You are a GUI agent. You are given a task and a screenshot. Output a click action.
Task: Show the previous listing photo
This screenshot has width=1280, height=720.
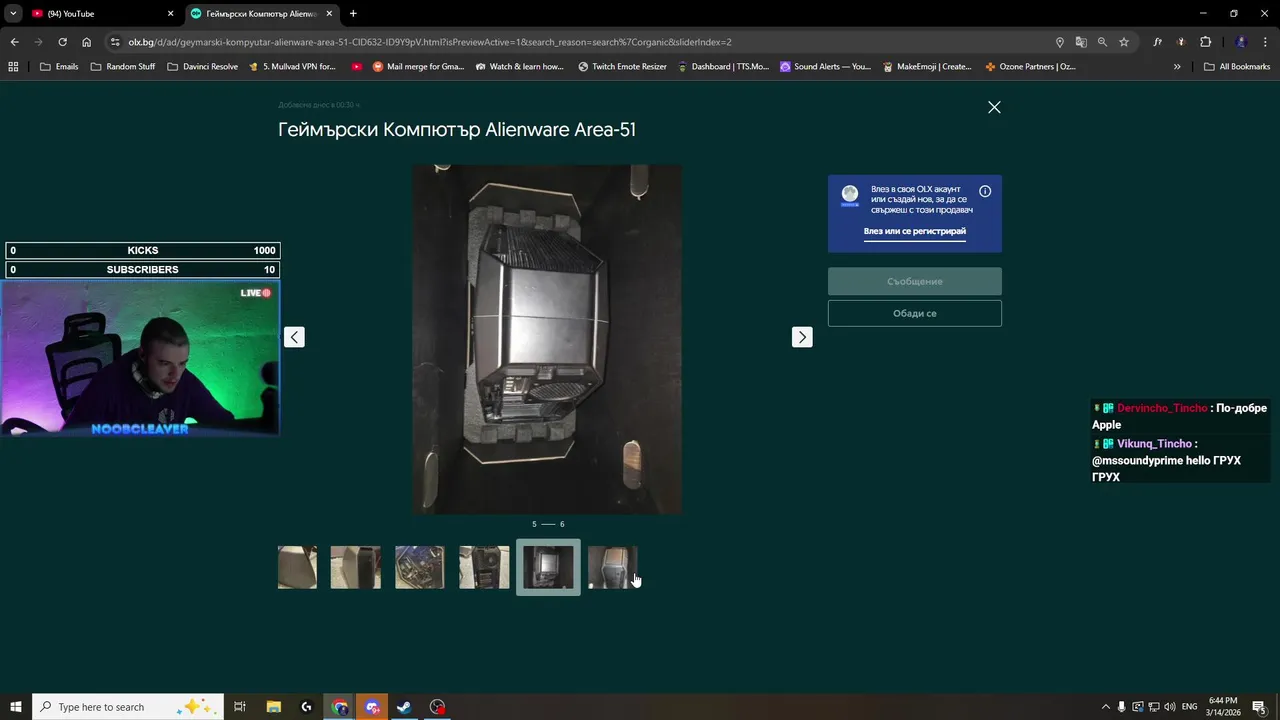(x=294, y=337)
